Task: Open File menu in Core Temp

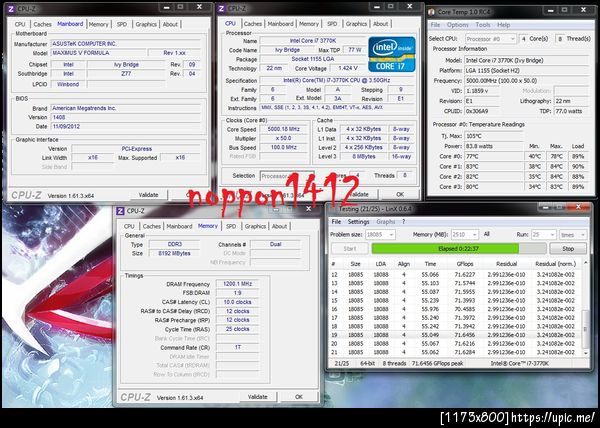Action: [x=435, y=25]
